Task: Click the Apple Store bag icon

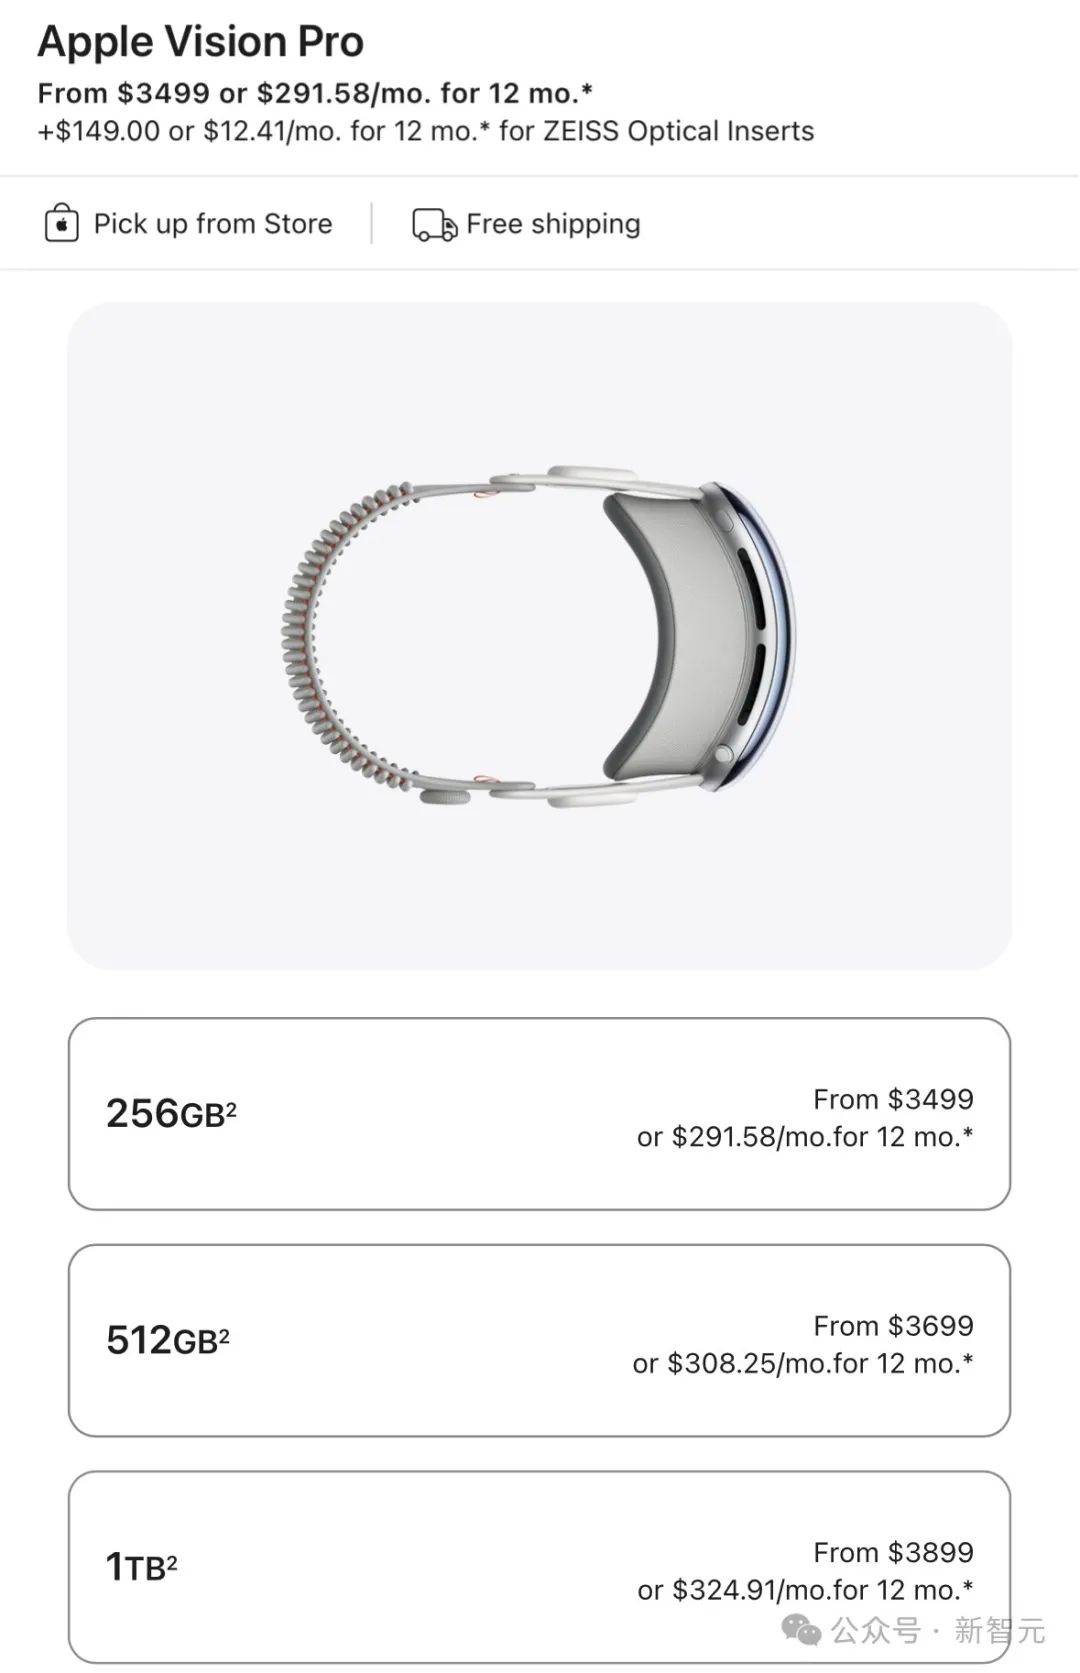Action: point(61,224)
